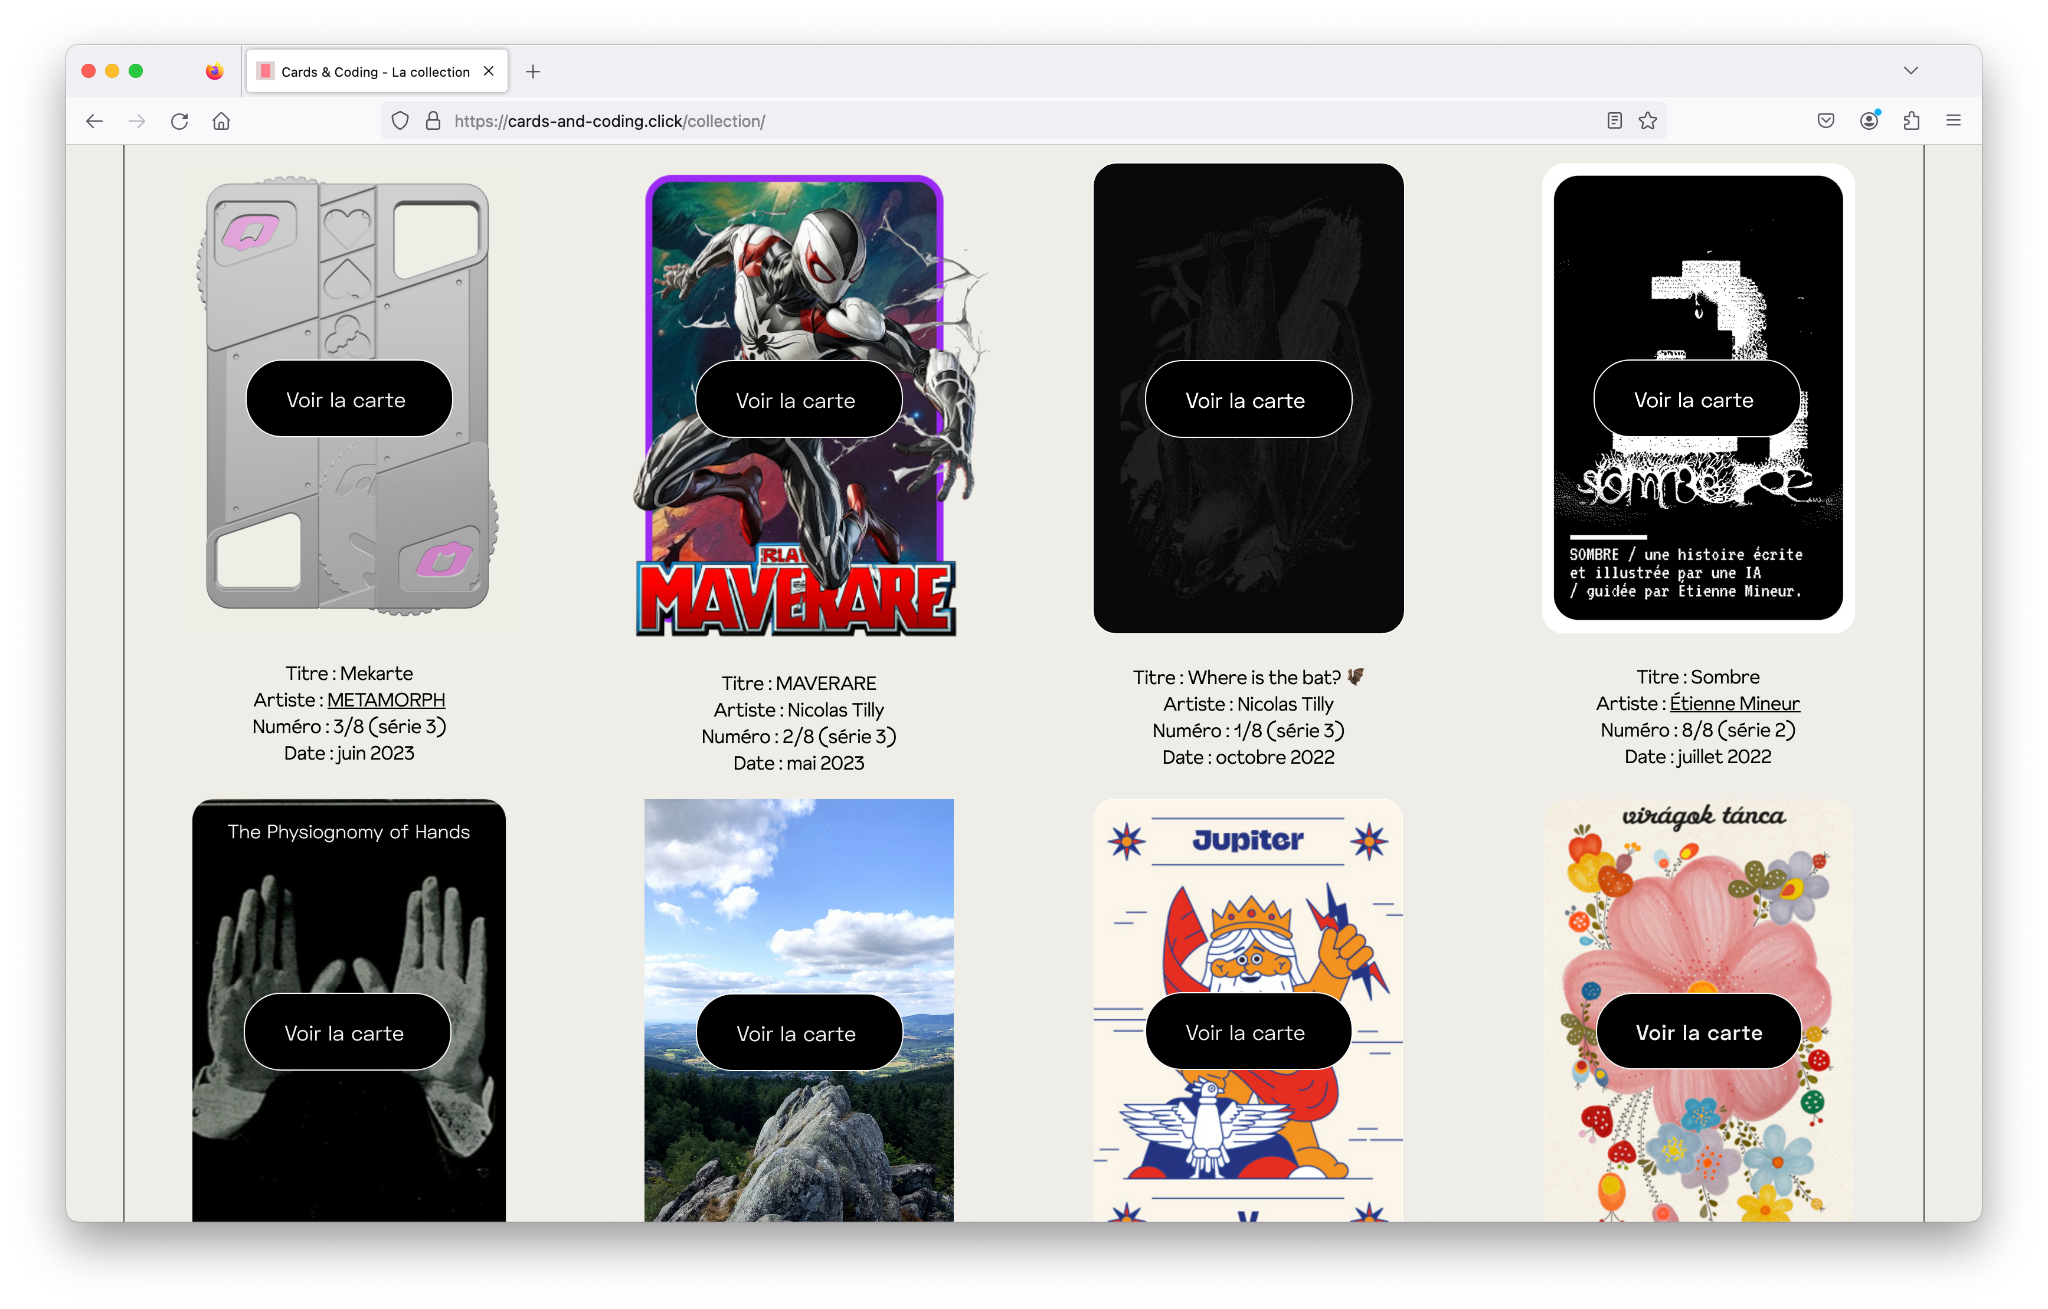Open a new browser tab

tap(533, 71)
